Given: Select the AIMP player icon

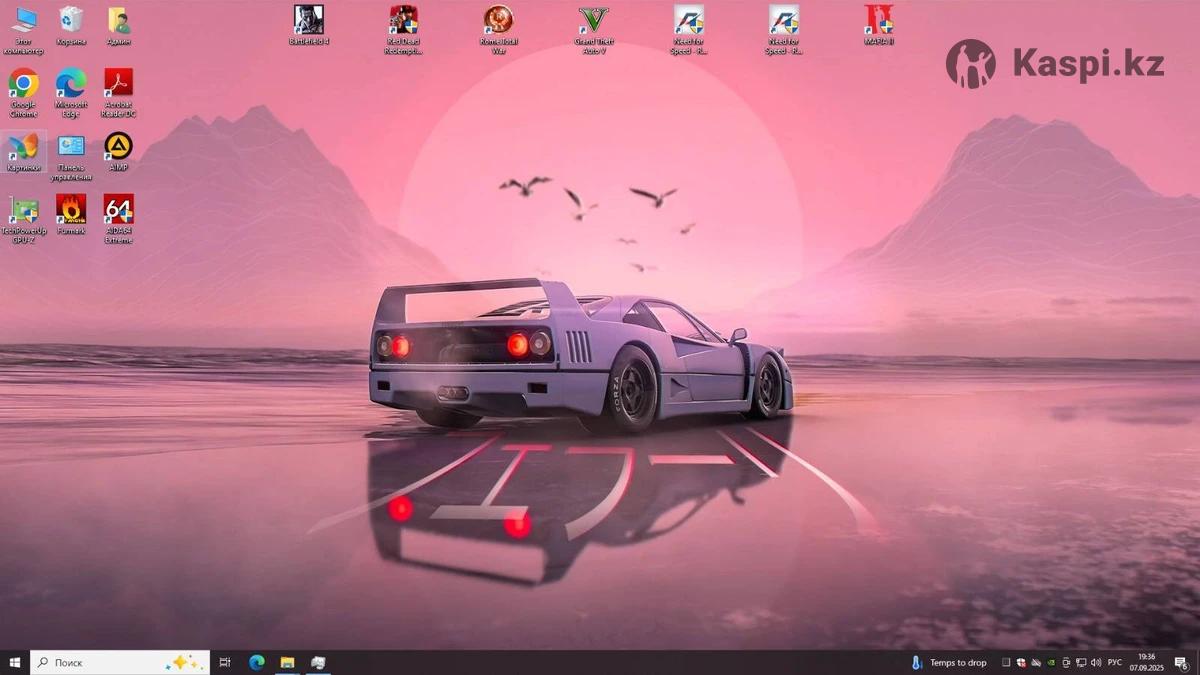Looking at the screenshot, I should coord(118,147).
